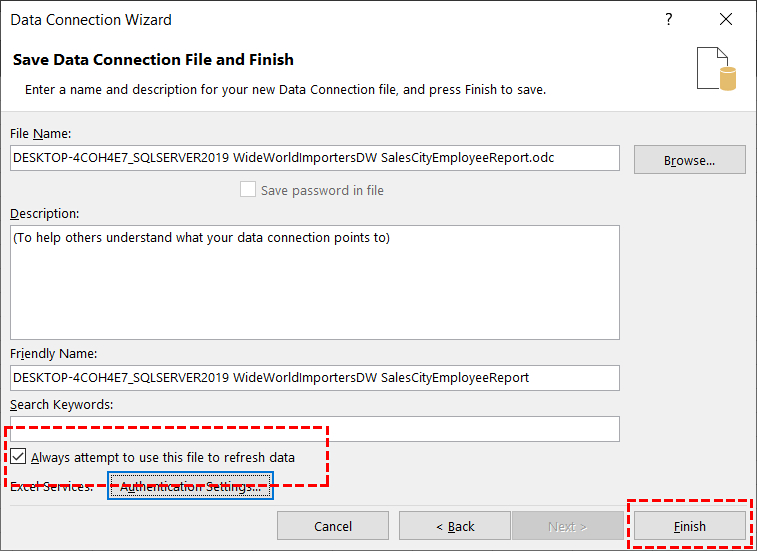
Task: Open Authentication Settings for Excel Services
Action: (190, 487)
